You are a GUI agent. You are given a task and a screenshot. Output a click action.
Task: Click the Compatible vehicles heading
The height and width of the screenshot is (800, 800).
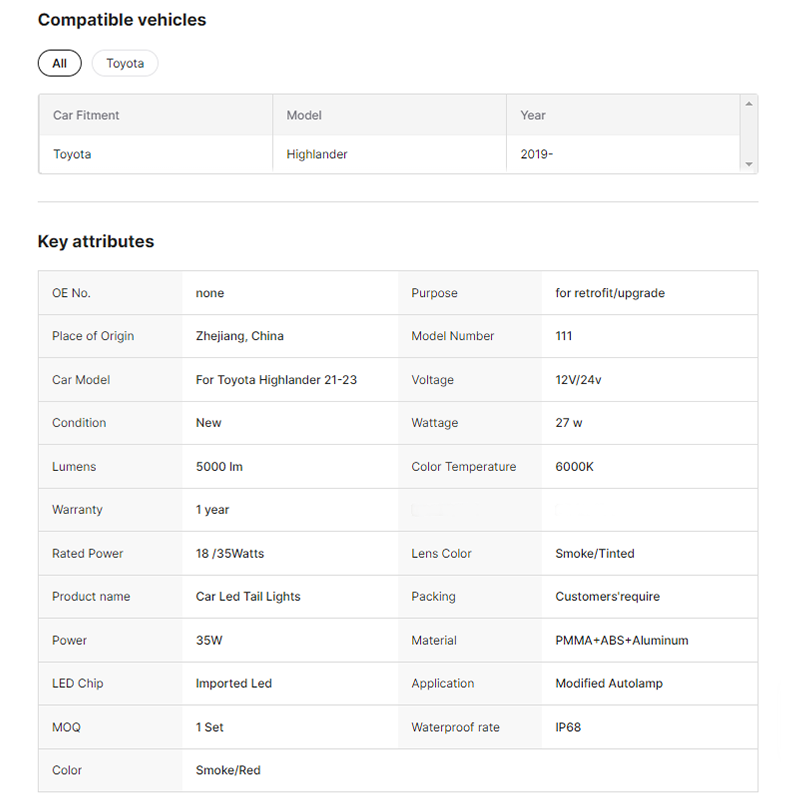(122, 20)
